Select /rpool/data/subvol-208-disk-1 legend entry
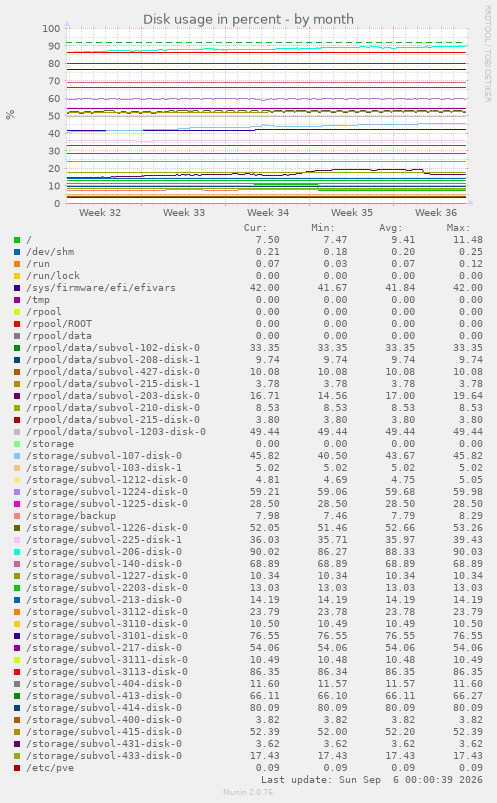497x803 pixels. click(113, 360)
